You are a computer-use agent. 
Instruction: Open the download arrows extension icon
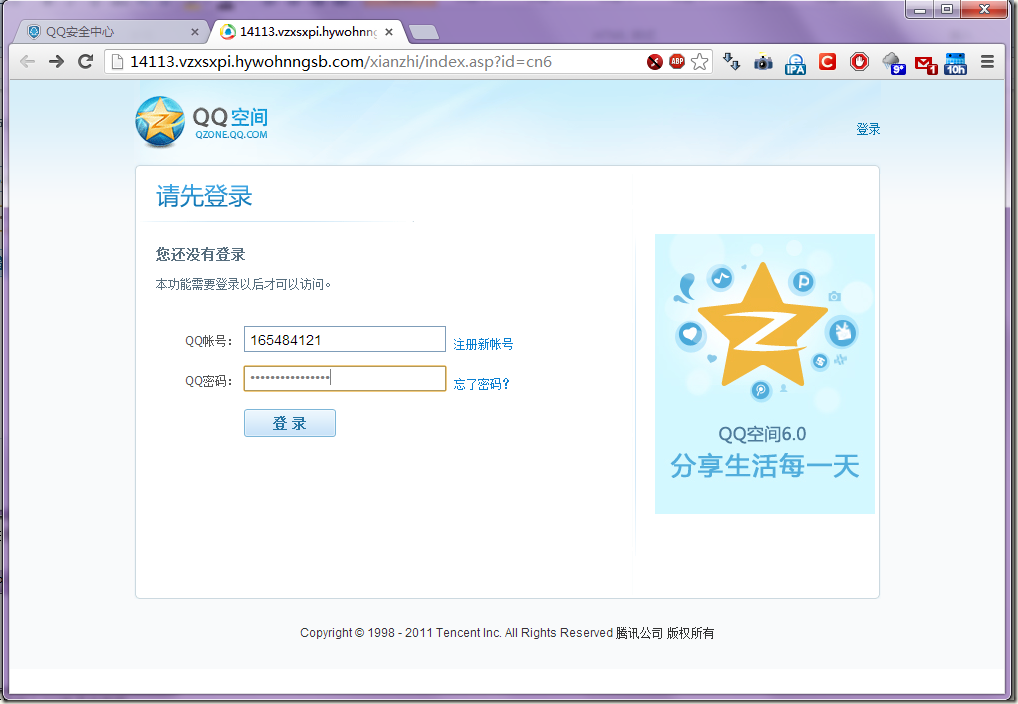pyautogui.click(x=731, y=62)
